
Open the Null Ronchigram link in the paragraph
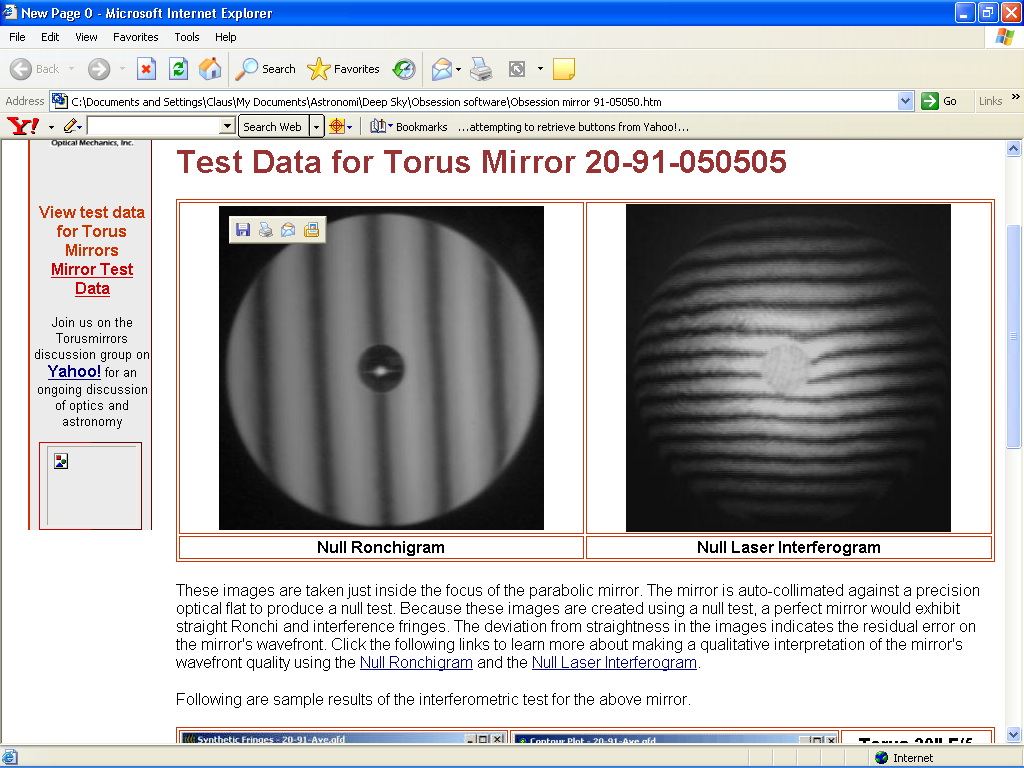click(416, 662)
